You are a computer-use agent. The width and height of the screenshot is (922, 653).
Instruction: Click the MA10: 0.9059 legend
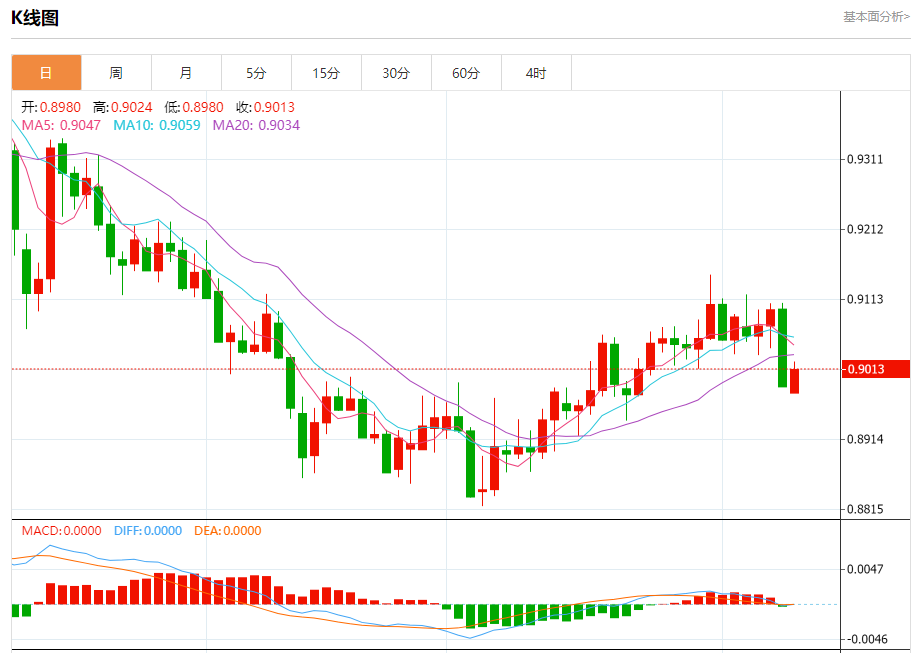[157, 125]
